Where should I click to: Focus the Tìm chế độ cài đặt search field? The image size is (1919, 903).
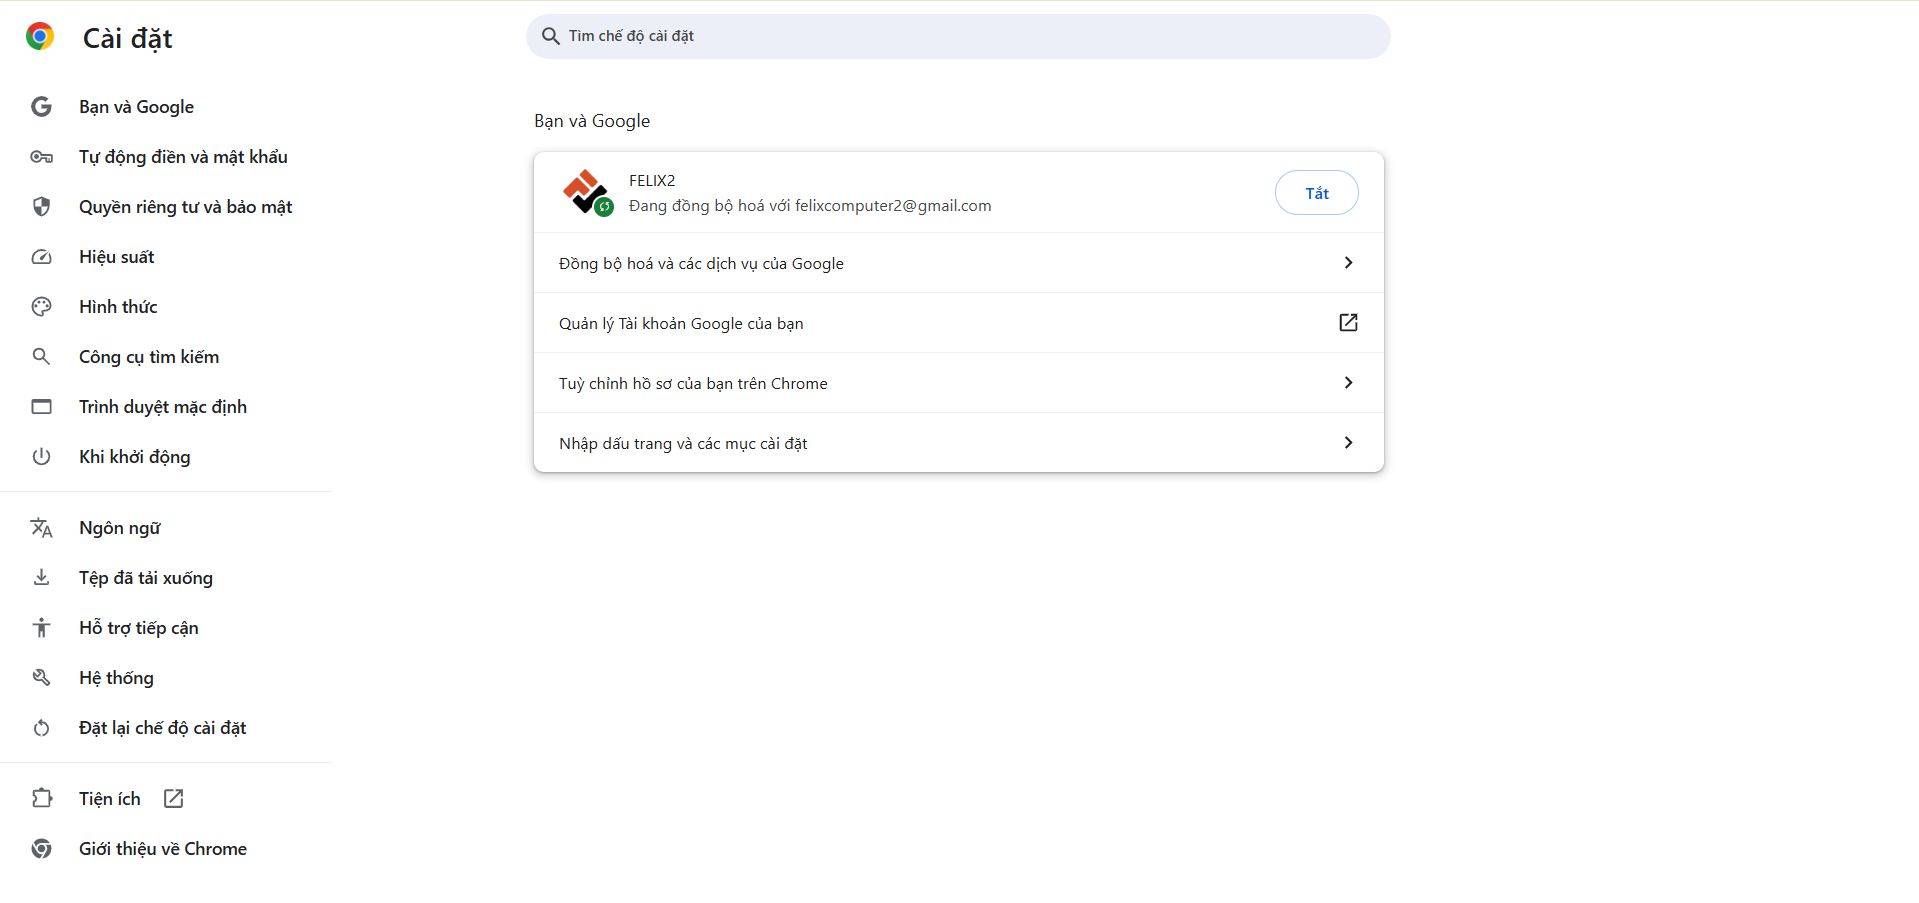pos(960,36)
